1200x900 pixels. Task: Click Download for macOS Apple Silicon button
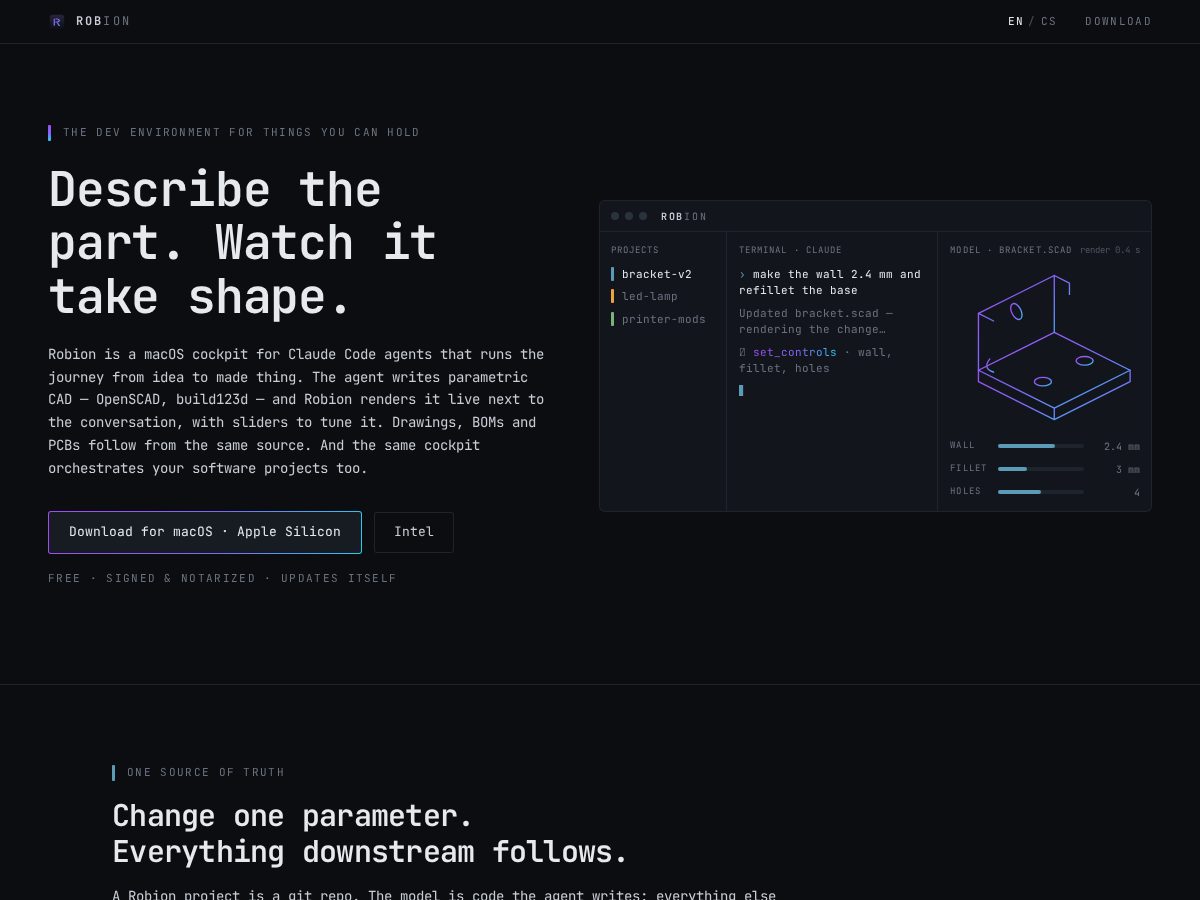tap(205, 532)
